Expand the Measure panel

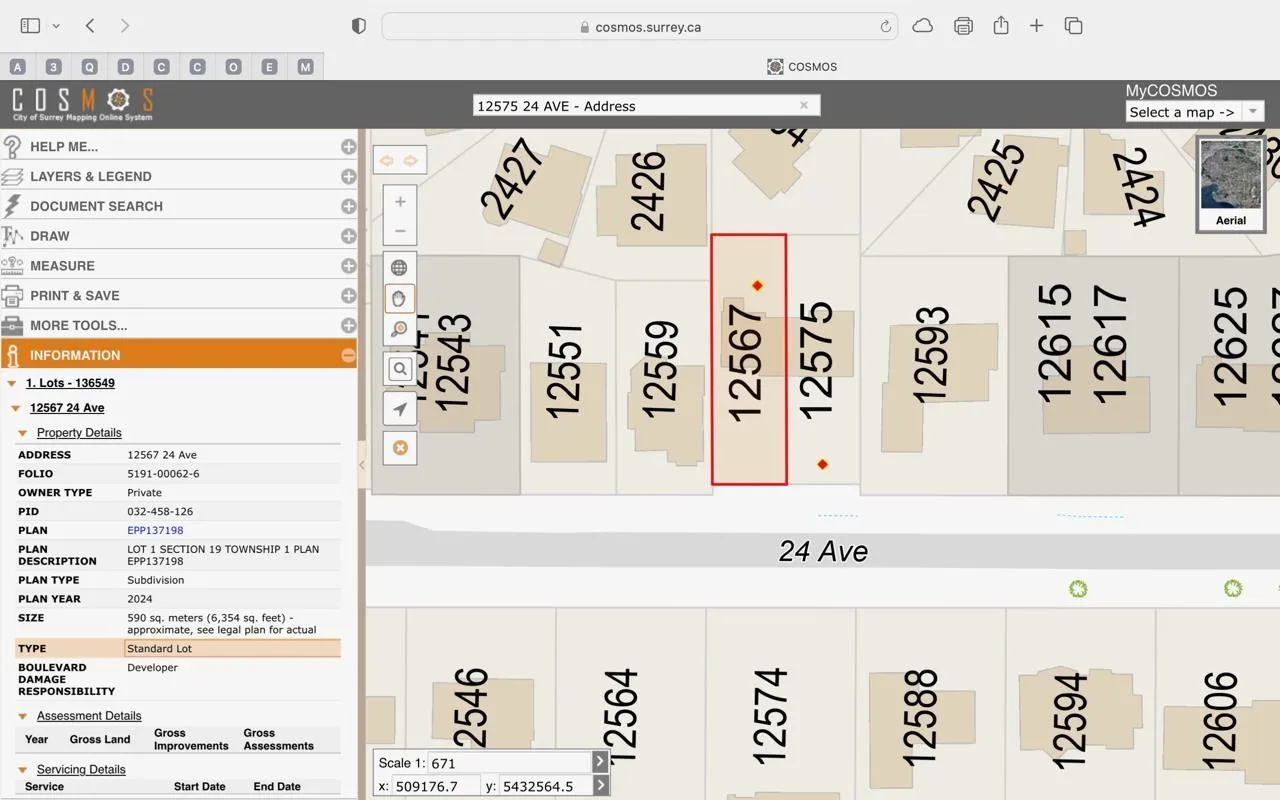click(x=348, y=266)
